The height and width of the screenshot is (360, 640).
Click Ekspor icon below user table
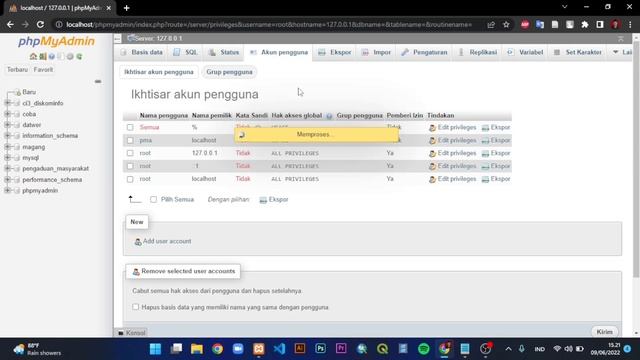[263, 200]
